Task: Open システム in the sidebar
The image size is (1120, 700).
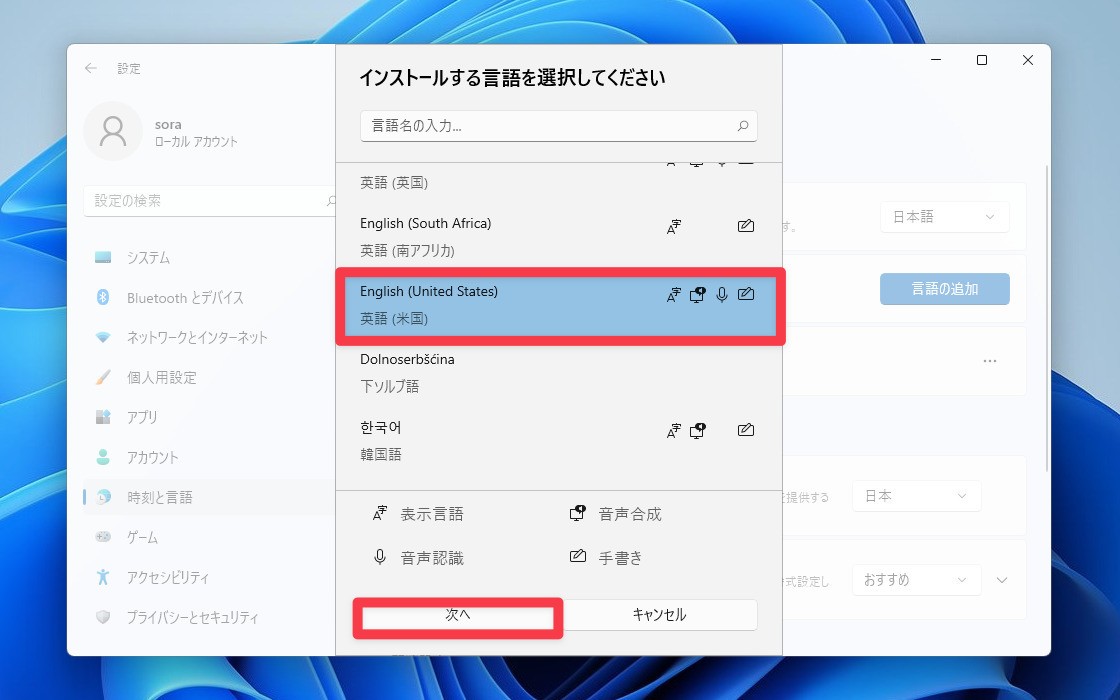Action: click(x=207, y=258)
